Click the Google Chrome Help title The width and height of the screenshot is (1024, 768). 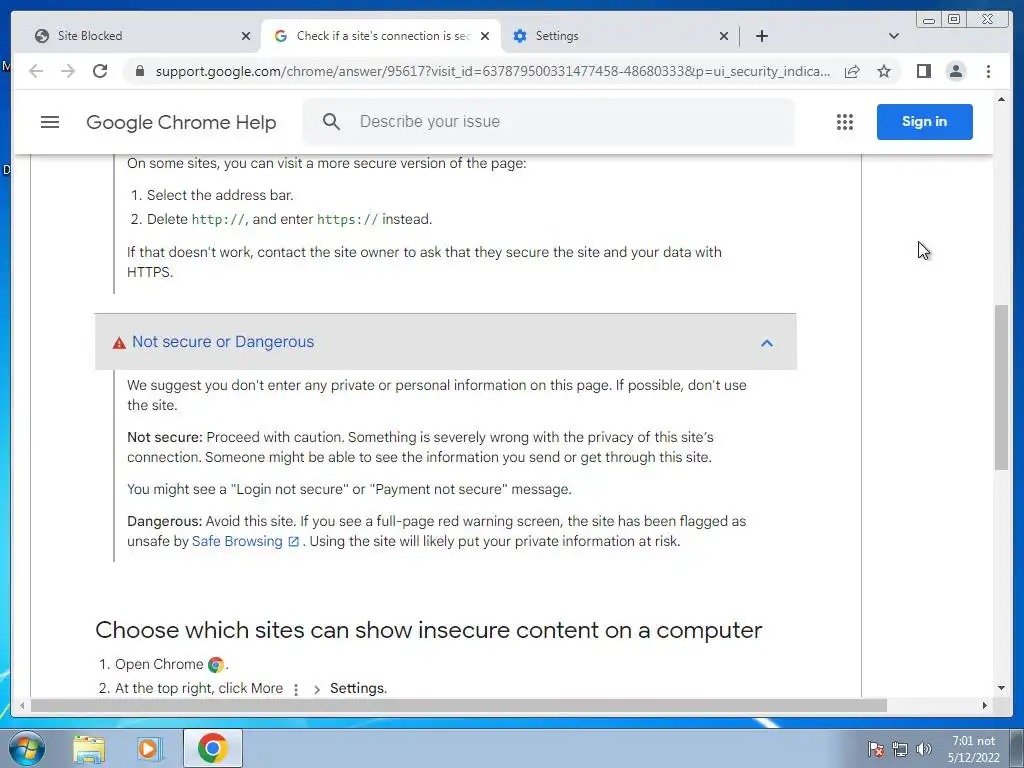click(181, 122)
